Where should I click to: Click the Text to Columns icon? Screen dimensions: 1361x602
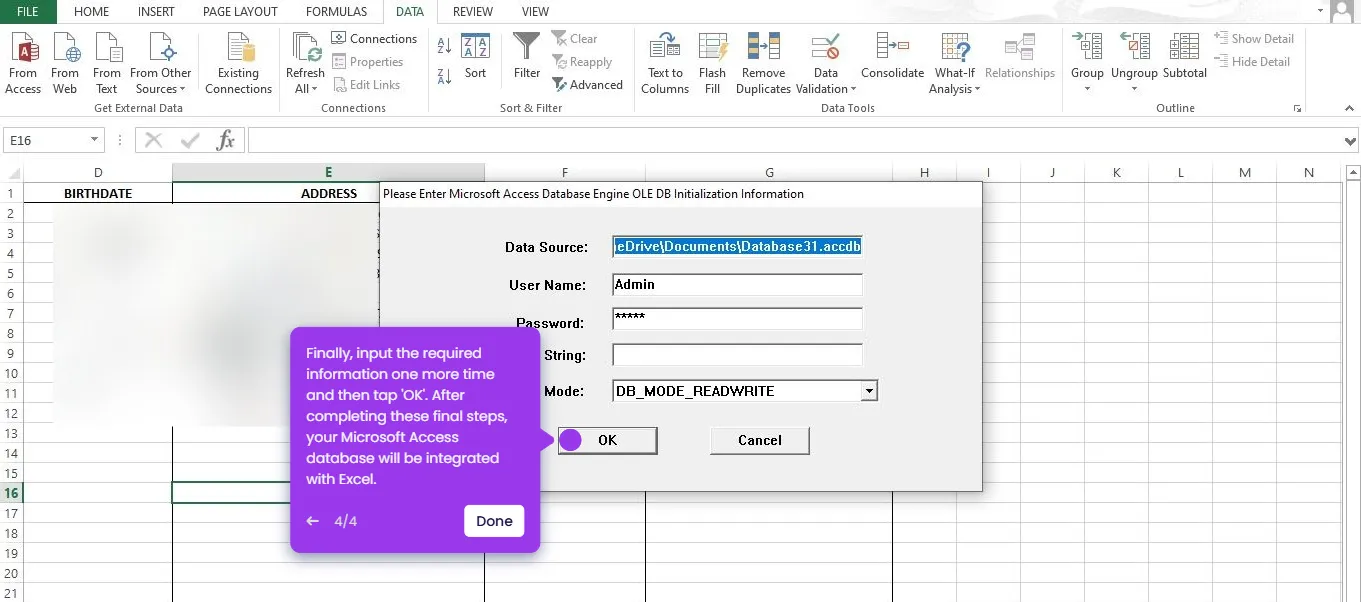(665, 60)
